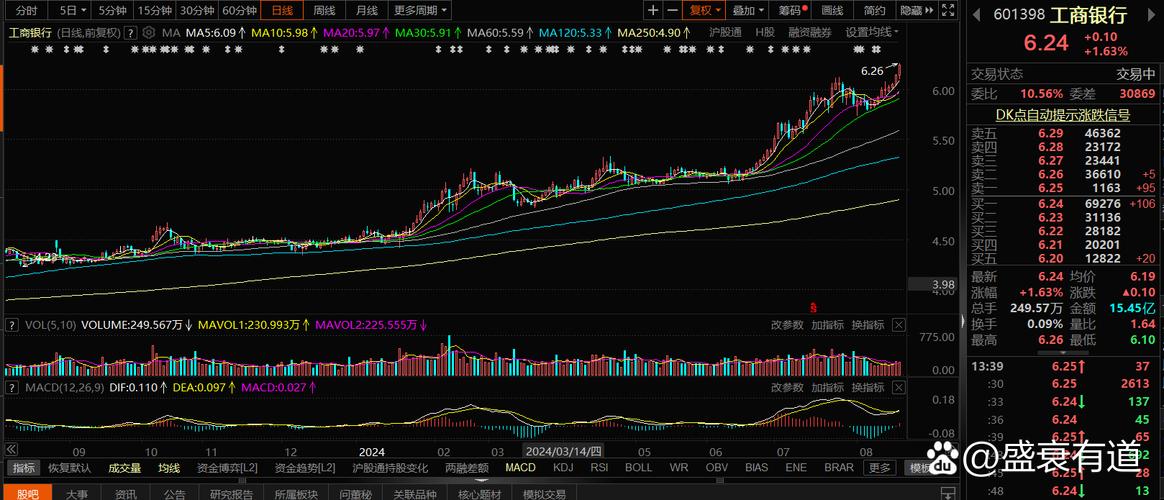Open 研究报告 bottom tab
The width and height of the screenshot is (1164, 500).
coord(231,494)
